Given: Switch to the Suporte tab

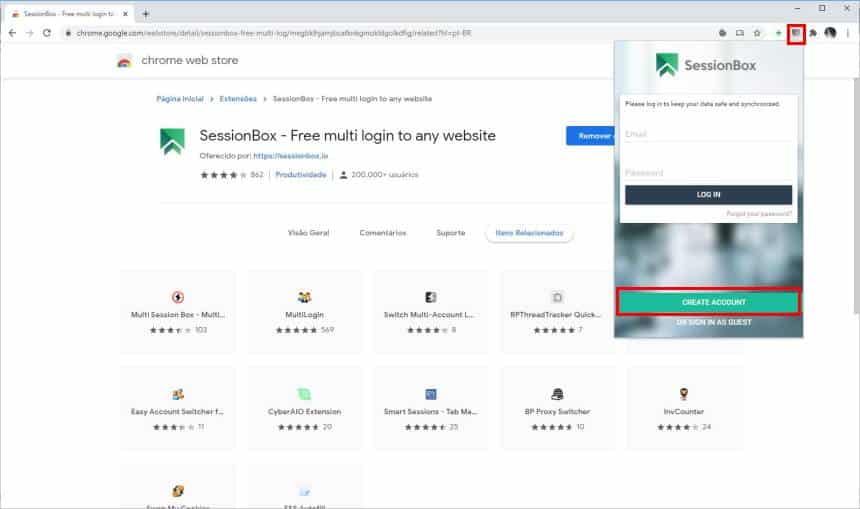Looking at the screenshot, I should (x=451, y=233).
